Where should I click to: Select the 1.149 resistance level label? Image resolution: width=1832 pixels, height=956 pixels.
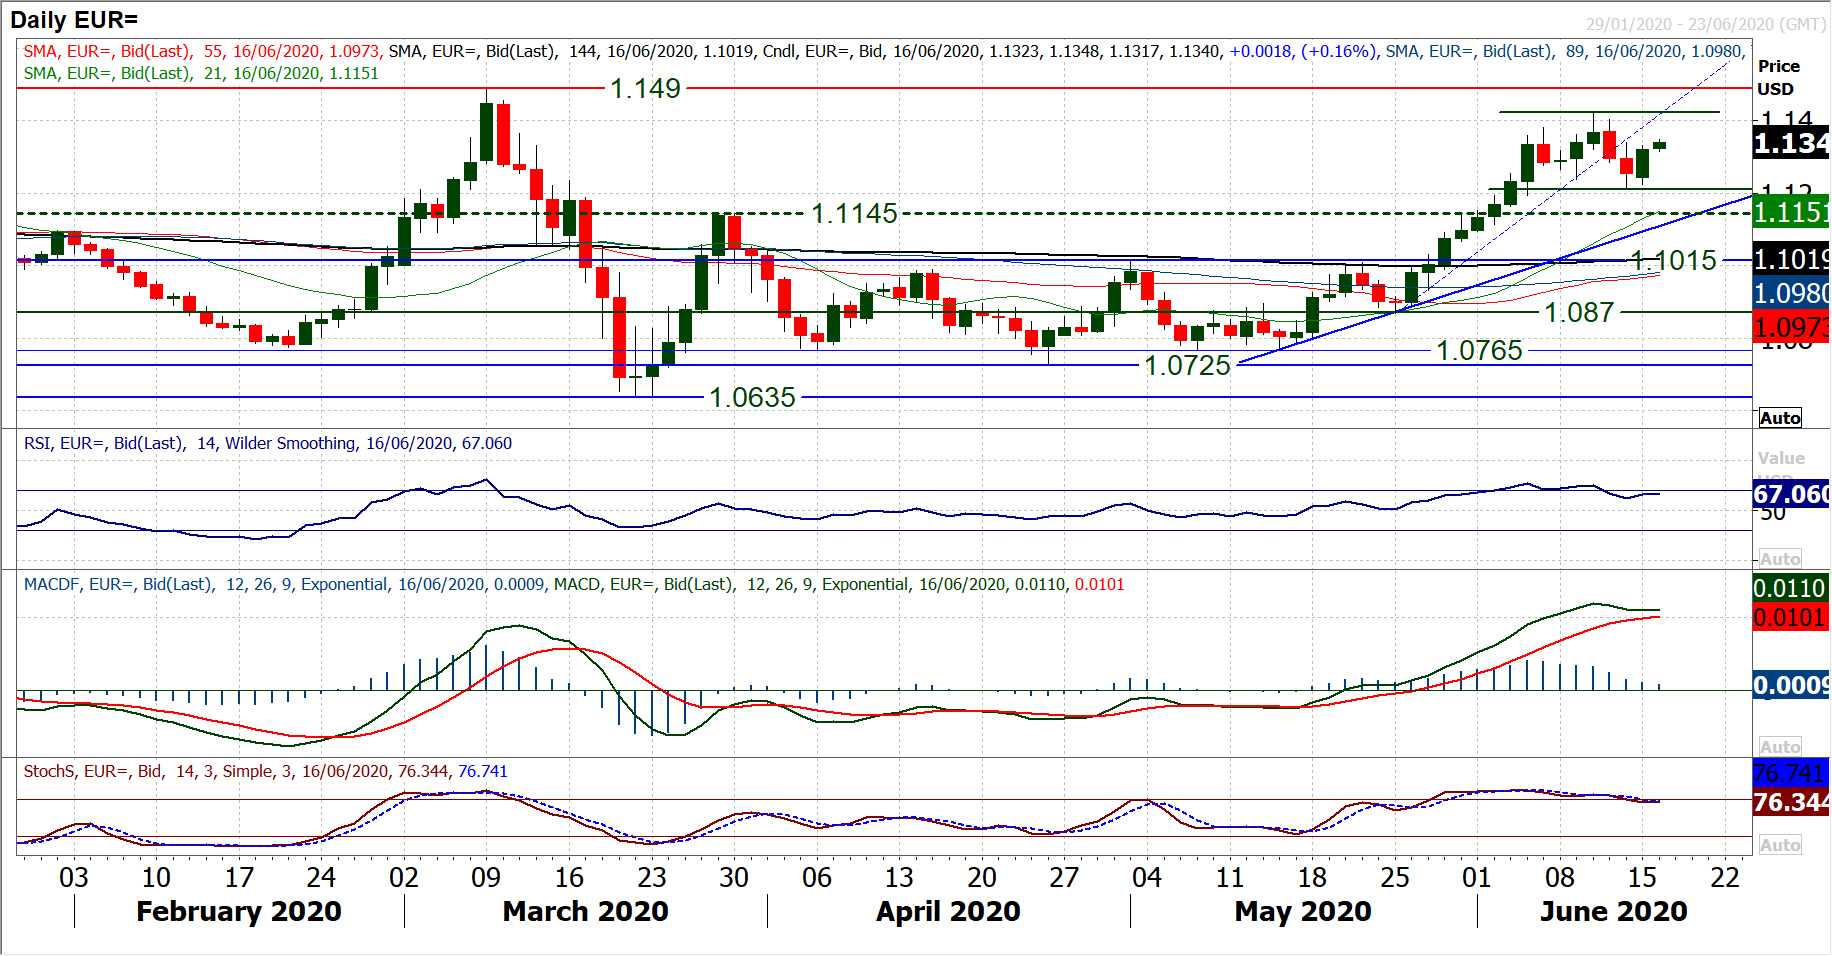(x=645, y=89)
